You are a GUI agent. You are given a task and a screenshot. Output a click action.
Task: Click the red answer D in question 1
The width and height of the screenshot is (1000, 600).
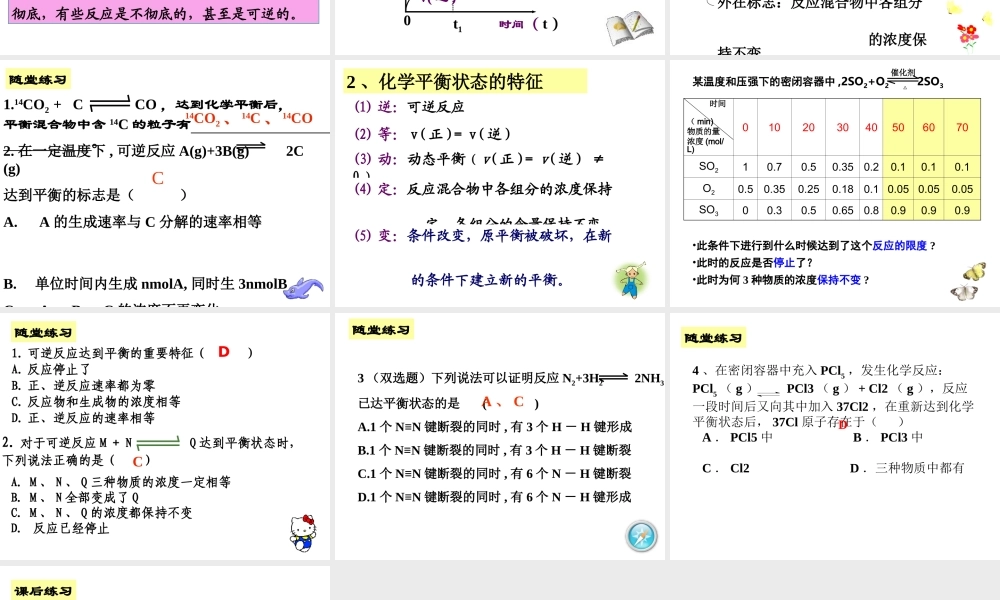223,351
